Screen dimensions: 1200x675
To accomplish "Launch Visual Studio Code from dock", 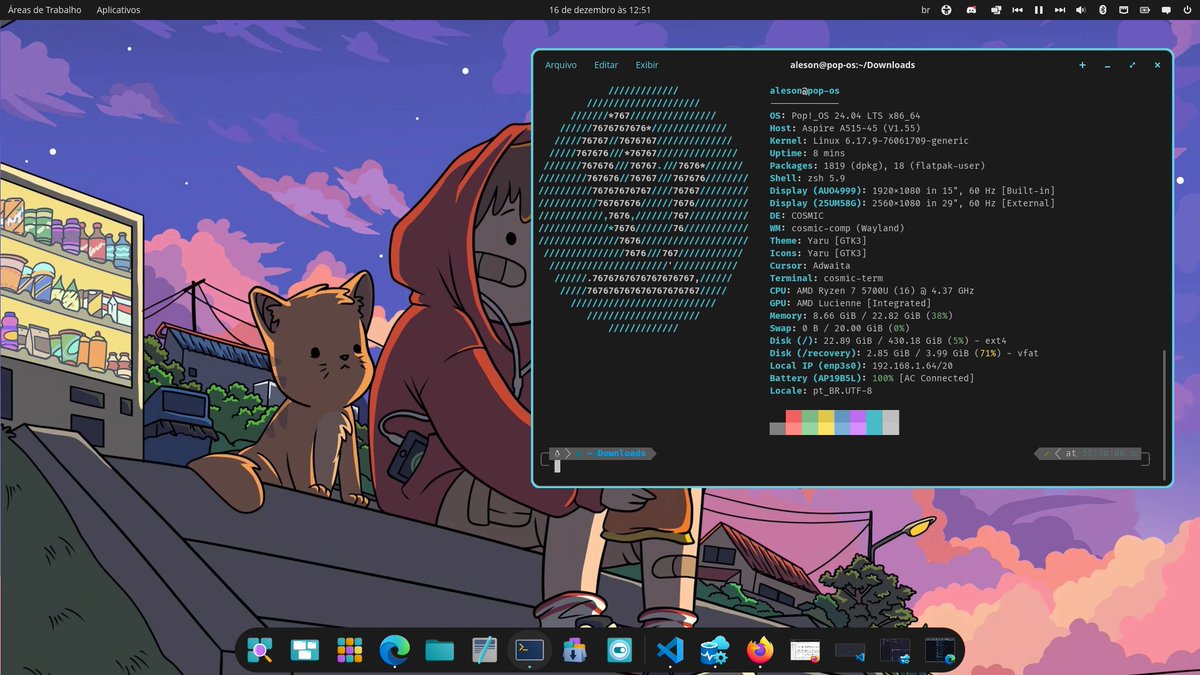I will (x=668, y=652).
